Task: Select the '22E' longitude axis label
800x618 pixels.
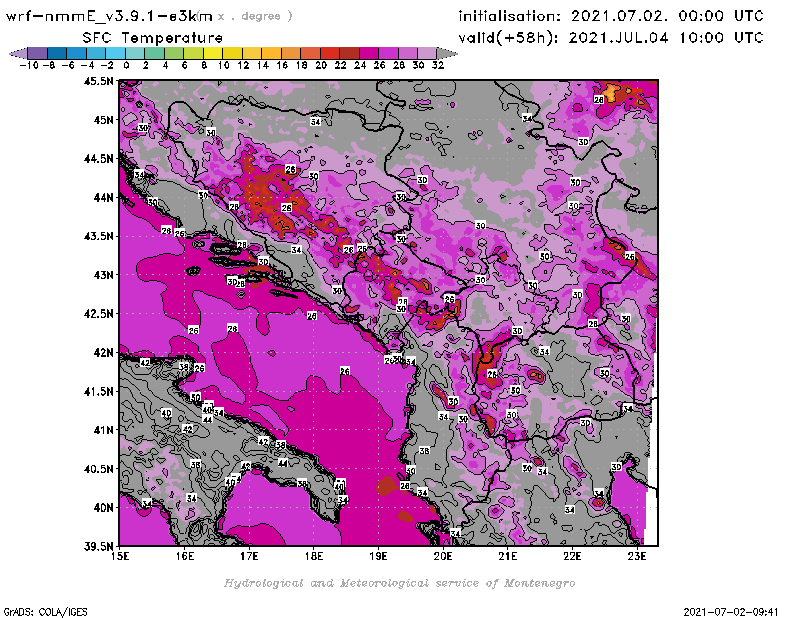Action: pyautogui.click(x=572, y=556)
